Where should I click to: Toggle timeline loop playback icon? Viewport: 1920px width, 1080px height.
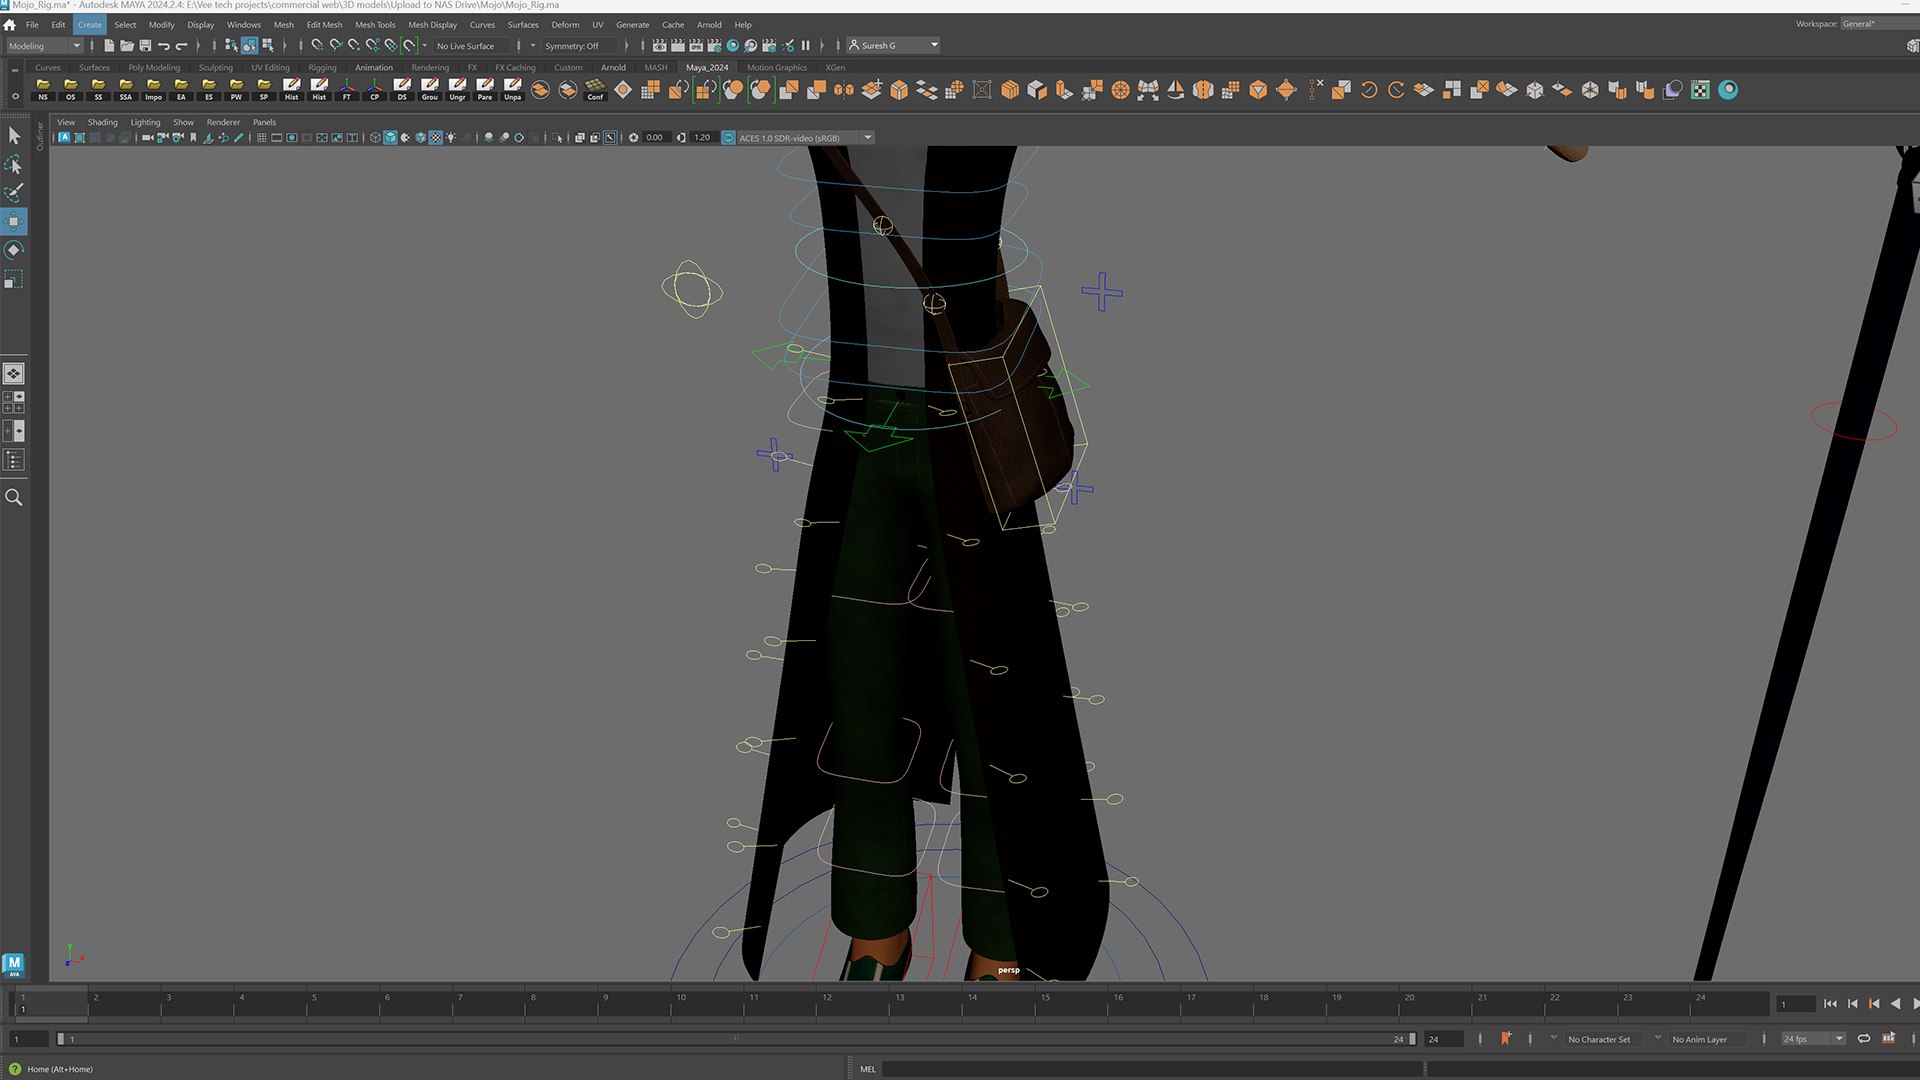(x=1864, y=1039)
